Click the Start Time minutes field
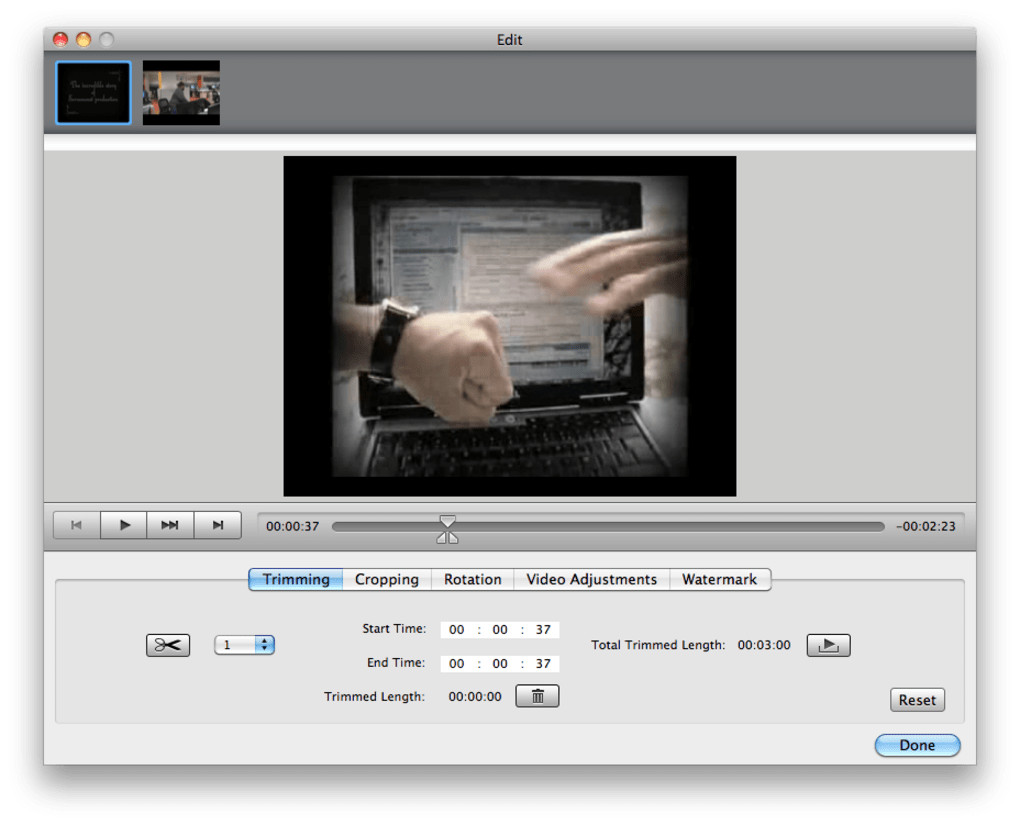The image size is (1020, 825). [500, 630]
